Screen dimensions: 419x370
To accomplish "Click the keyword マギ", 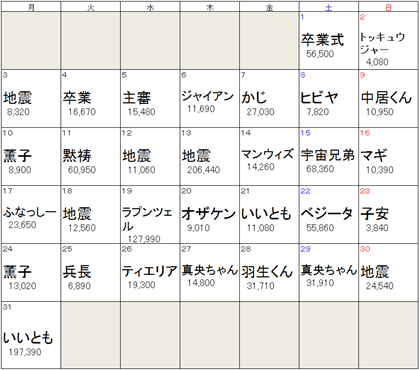I will (374, 156).
